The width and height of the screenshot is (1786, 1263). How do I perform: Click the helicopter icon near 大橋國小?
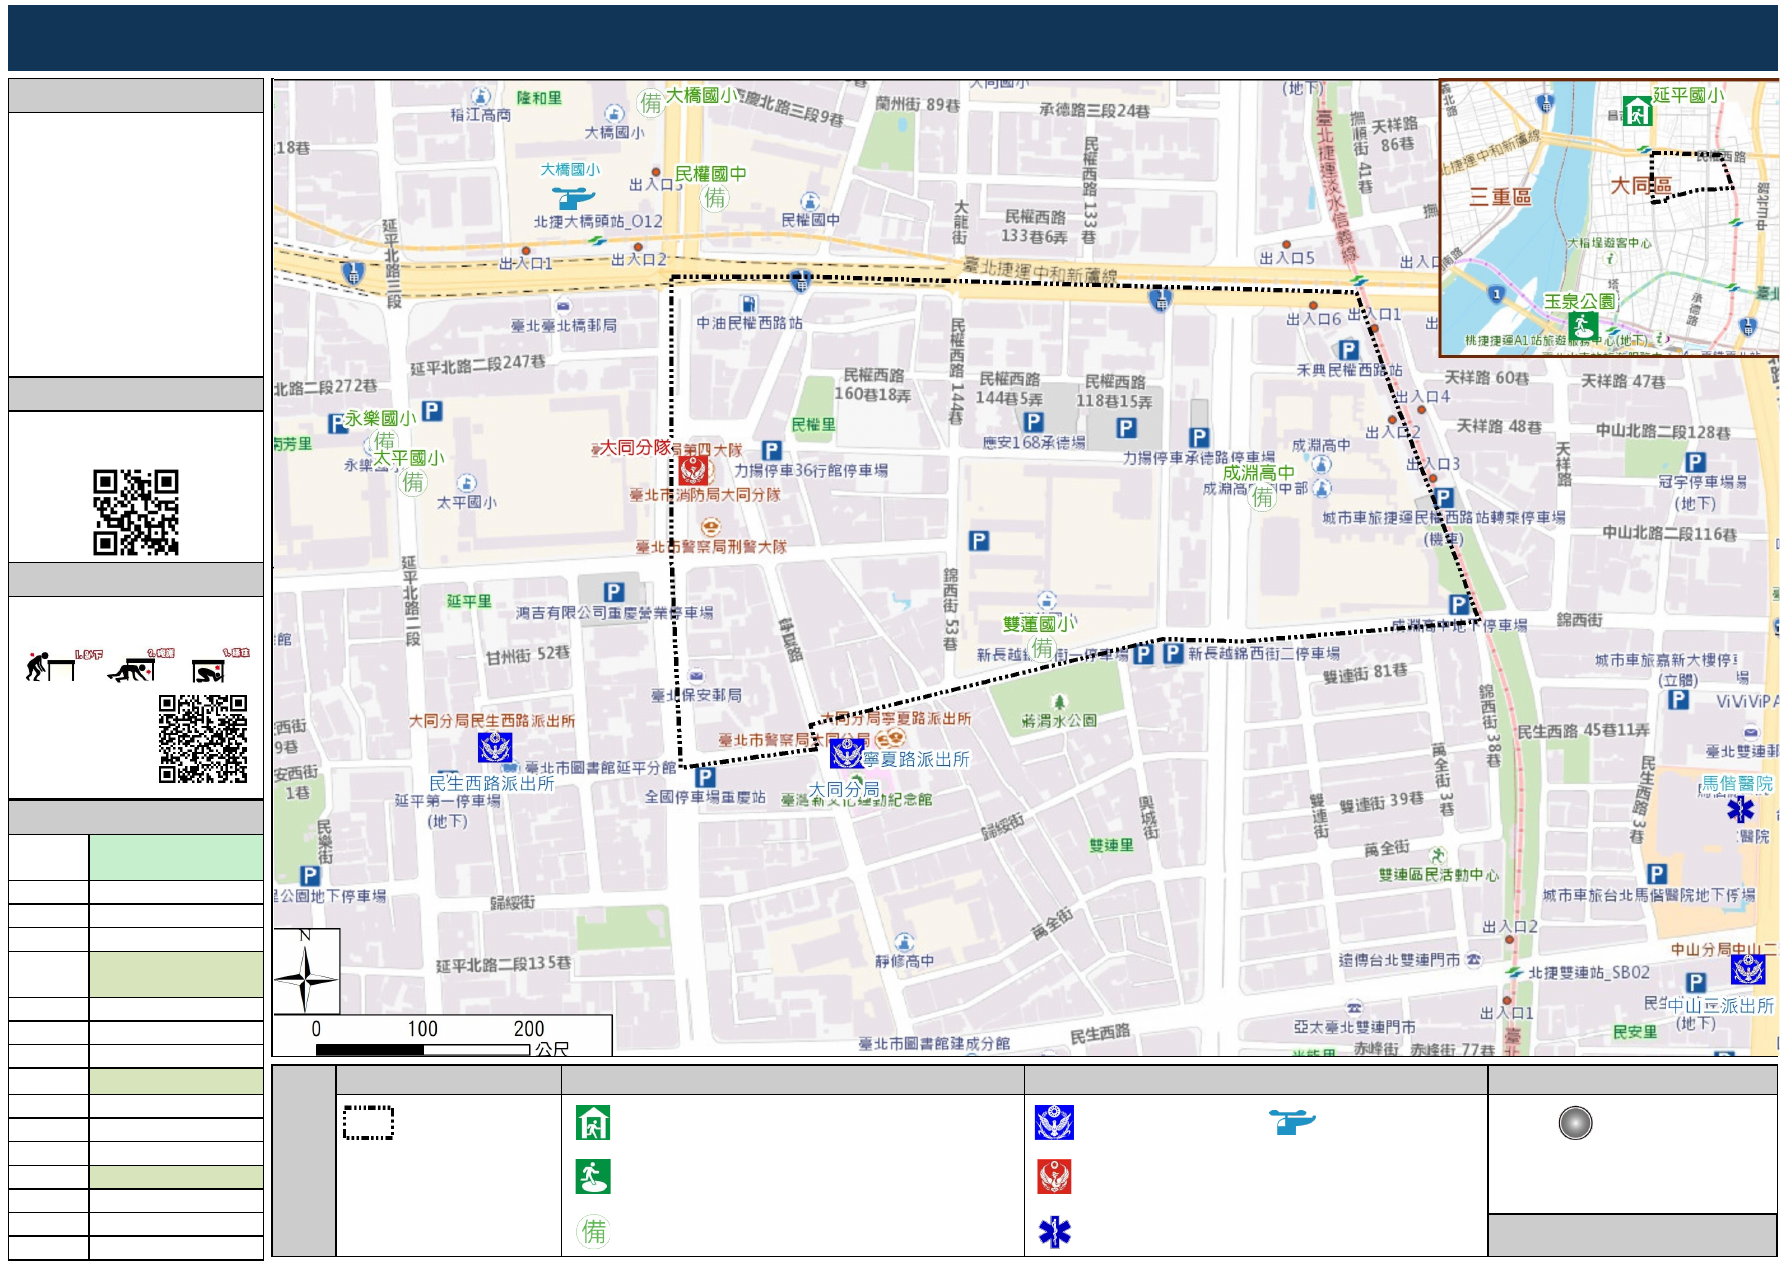click(574, 197)
